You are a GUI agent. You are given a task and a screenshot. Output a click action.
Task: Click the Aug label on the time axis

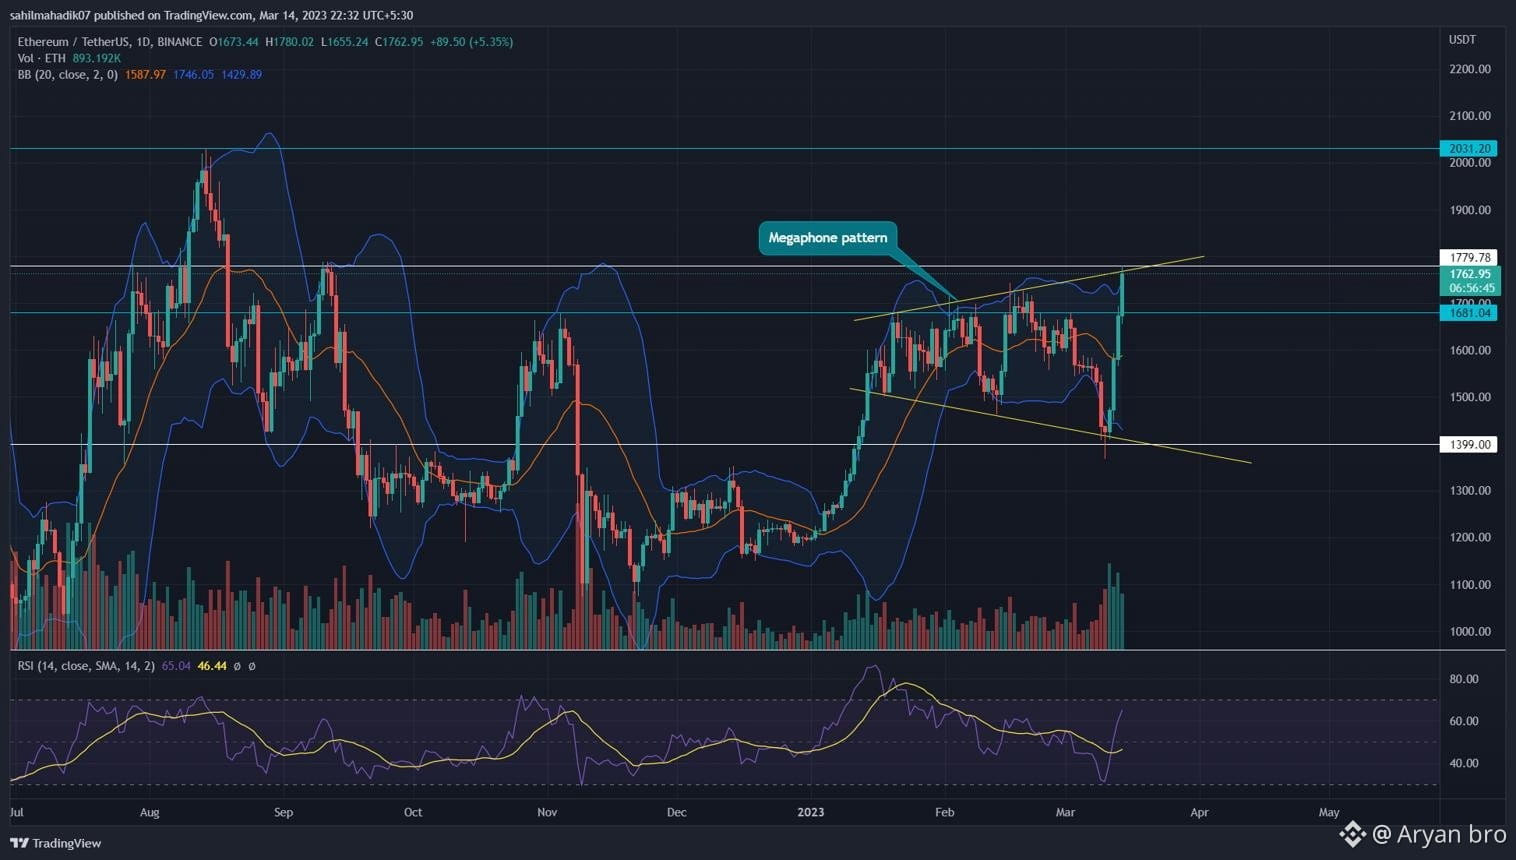click(x=150, y=812)
